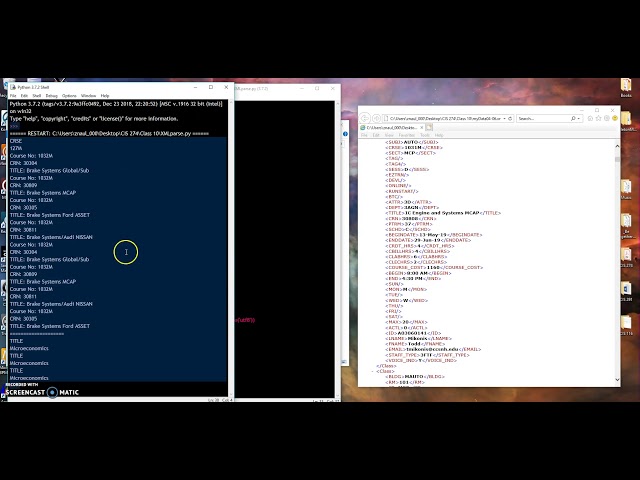The width and height of the screenshot is (640, 480).
Task: Click the STAFF_TYPE XML element line
Action: coord(427,355)
